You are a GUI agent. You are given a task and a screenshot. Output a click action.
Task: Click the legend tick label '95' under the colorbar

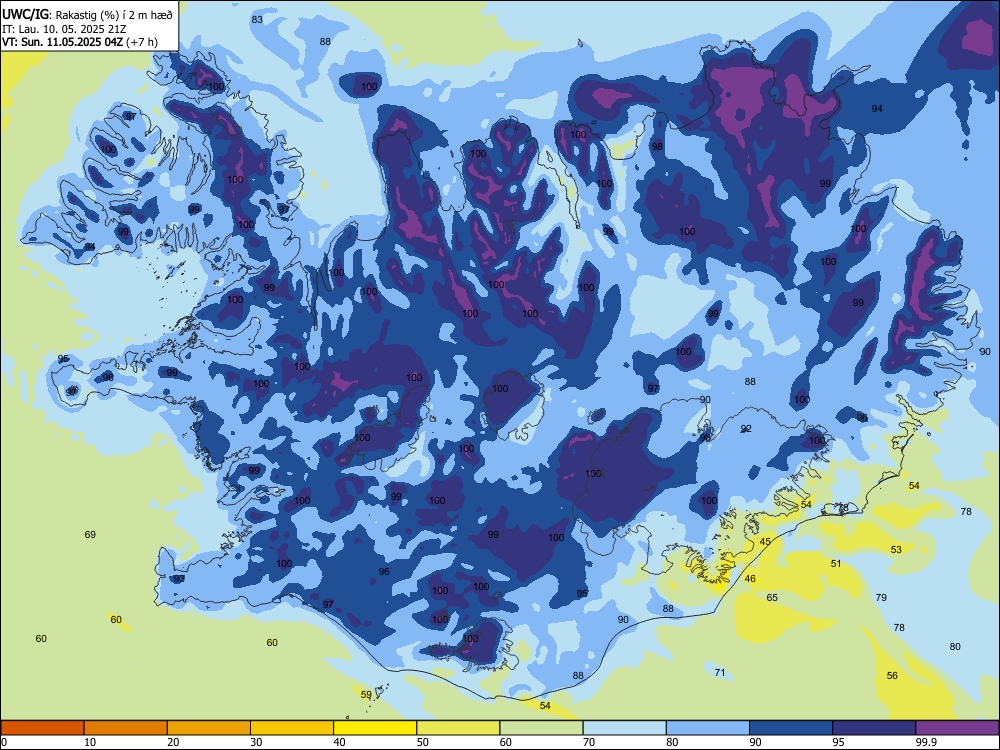coord(838,742)
